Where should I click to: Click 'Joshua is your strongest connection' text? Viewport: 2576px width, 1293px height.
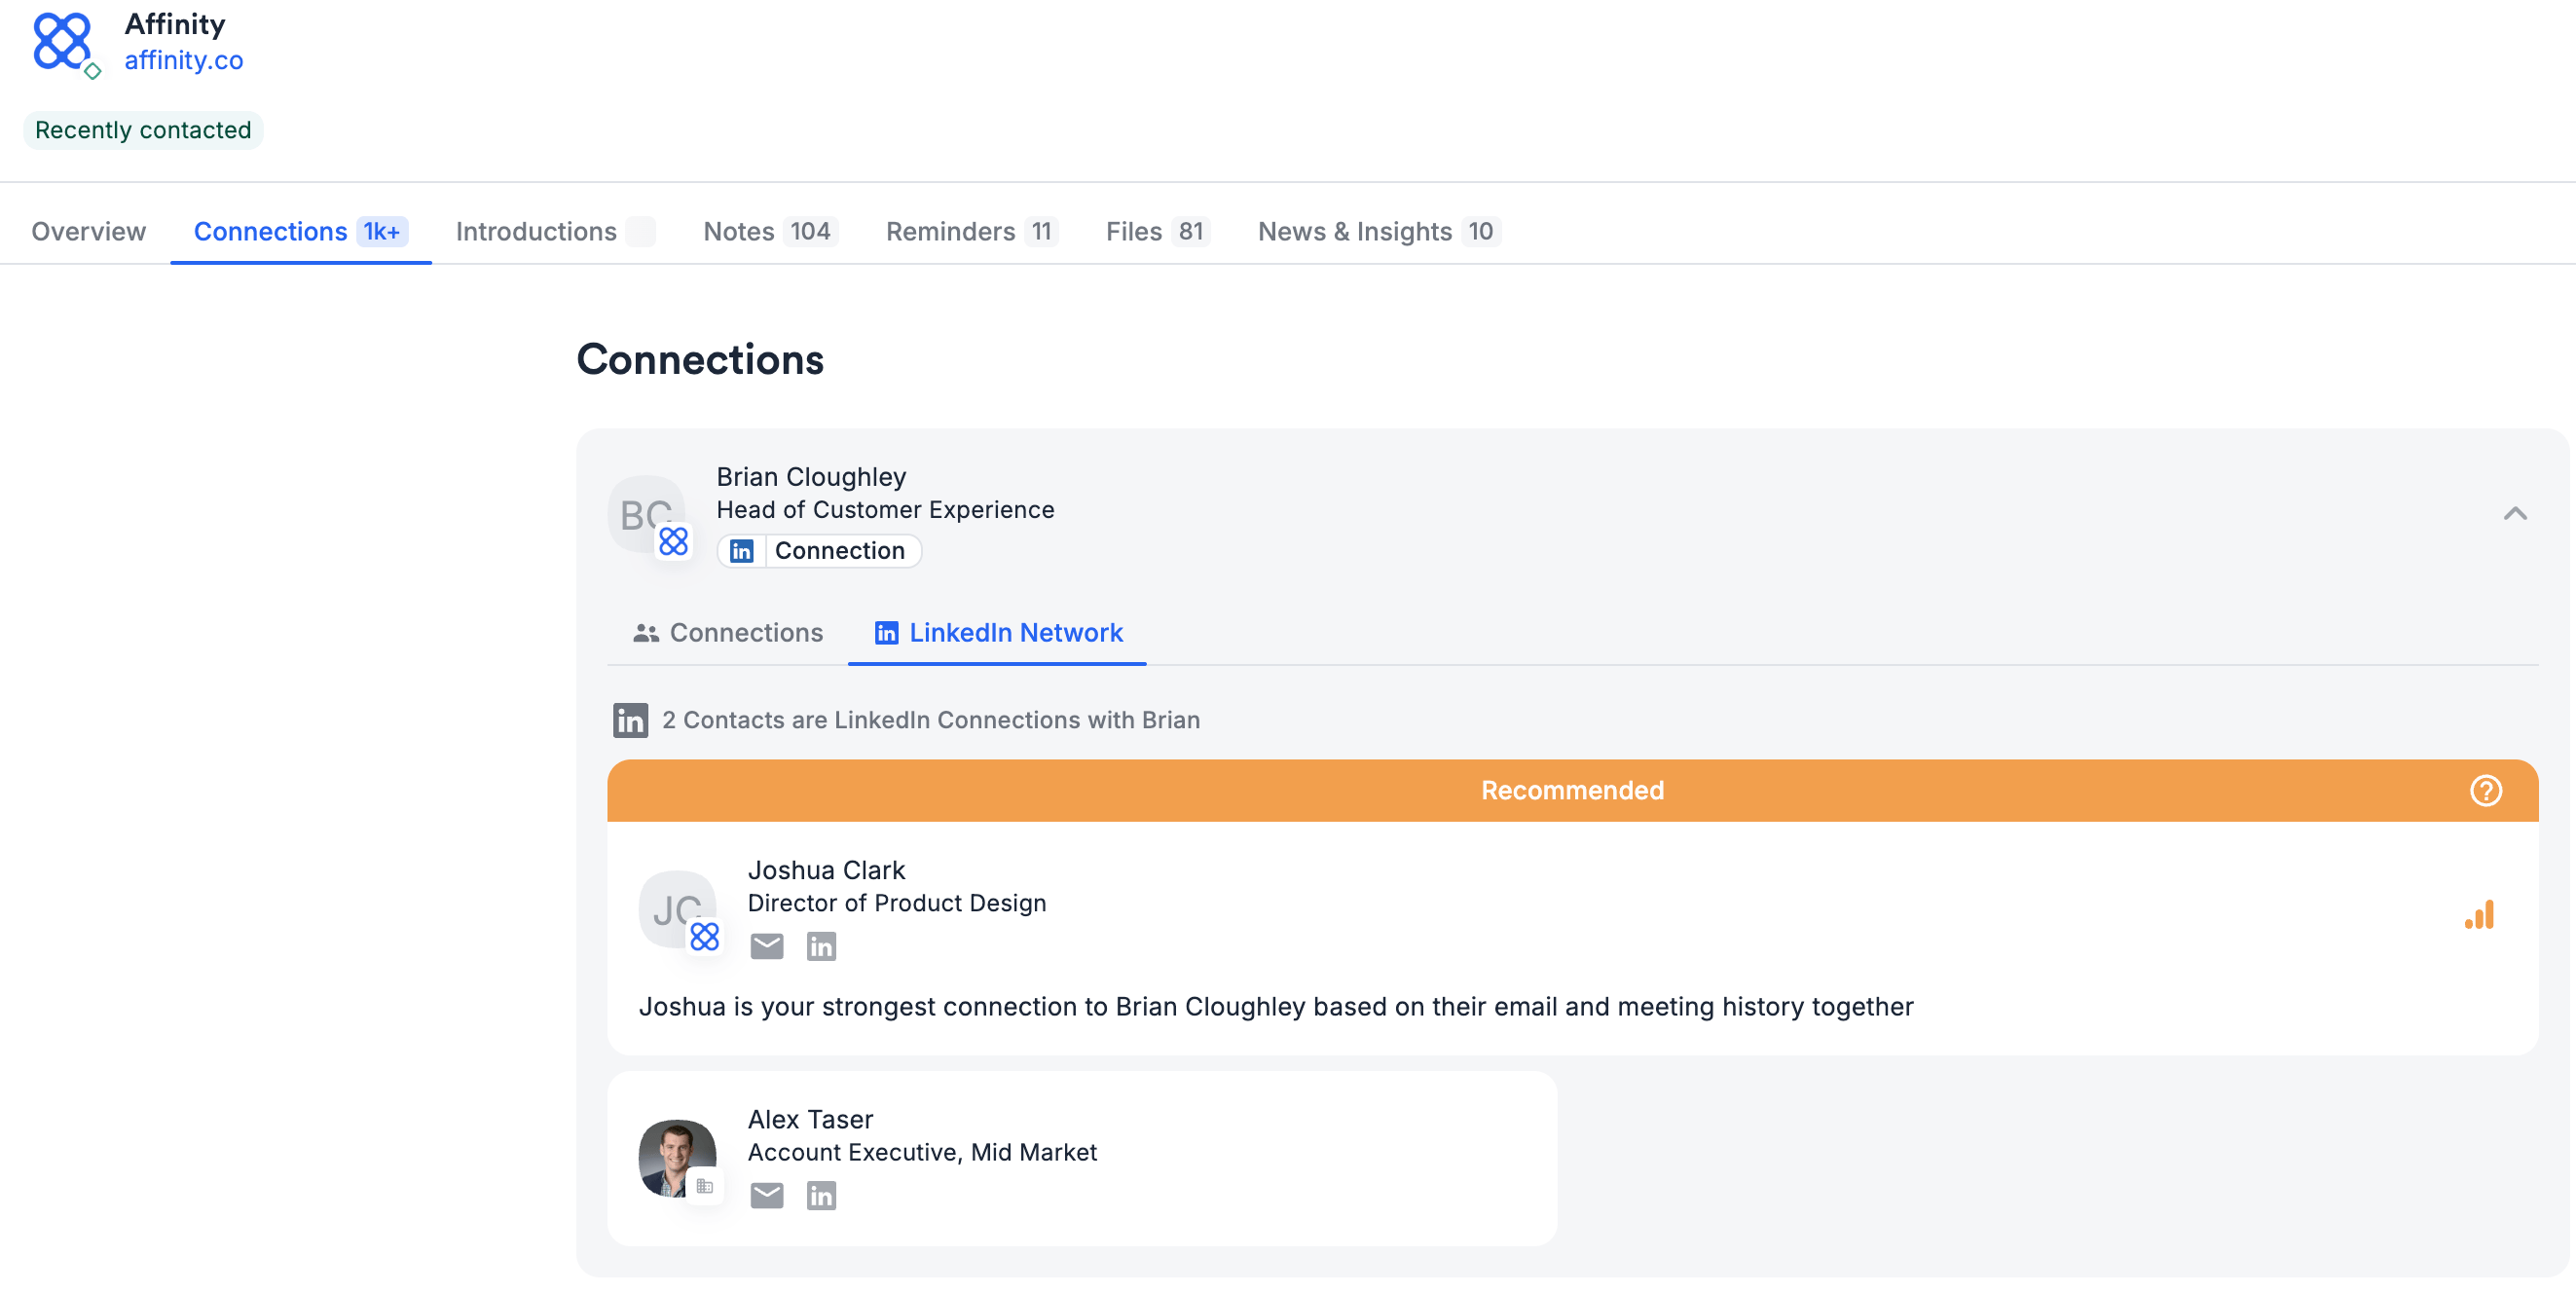coord(1276,1006)
